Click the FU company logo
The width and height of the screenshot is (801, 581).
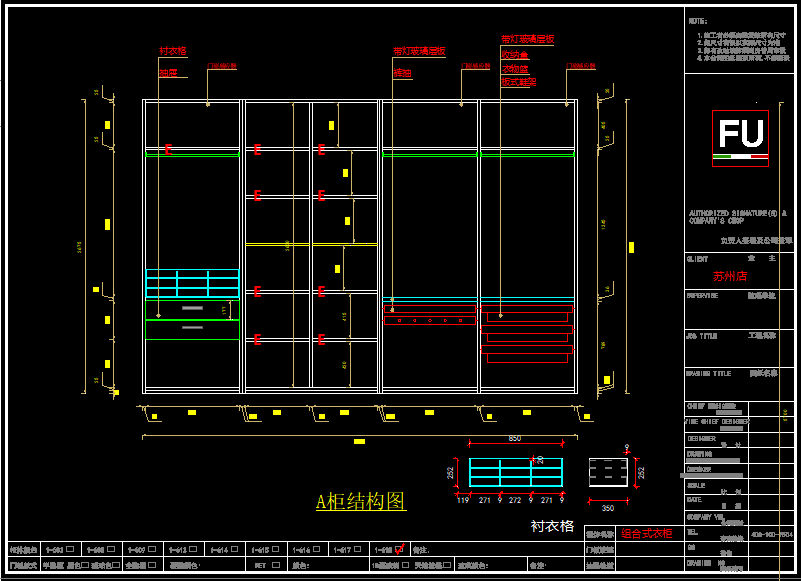pos(740,137)
